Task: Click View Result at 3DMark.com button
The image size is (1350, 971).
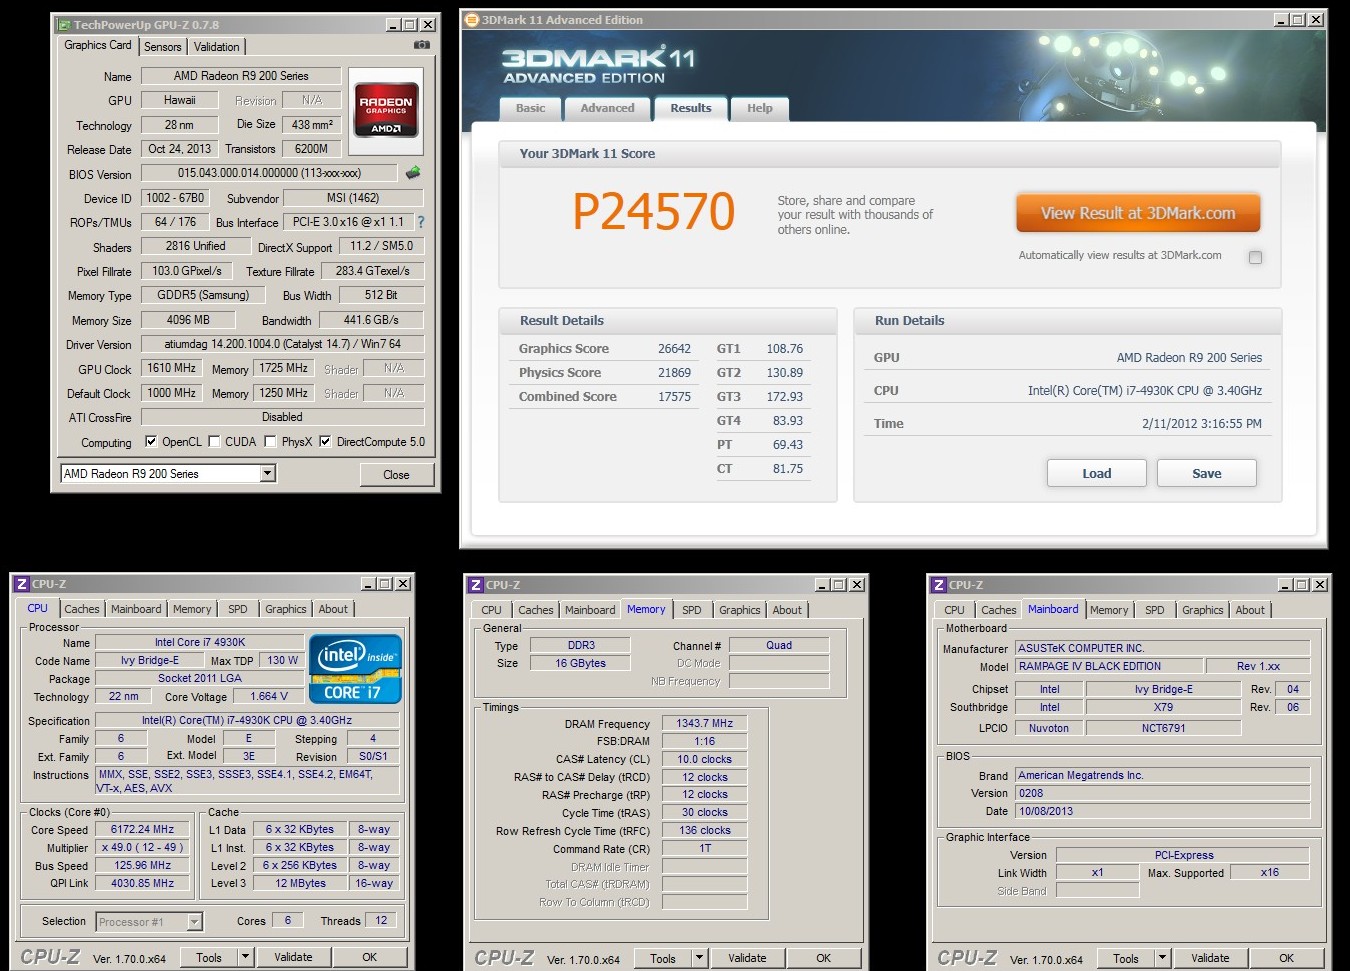Action: [1138, 213]
